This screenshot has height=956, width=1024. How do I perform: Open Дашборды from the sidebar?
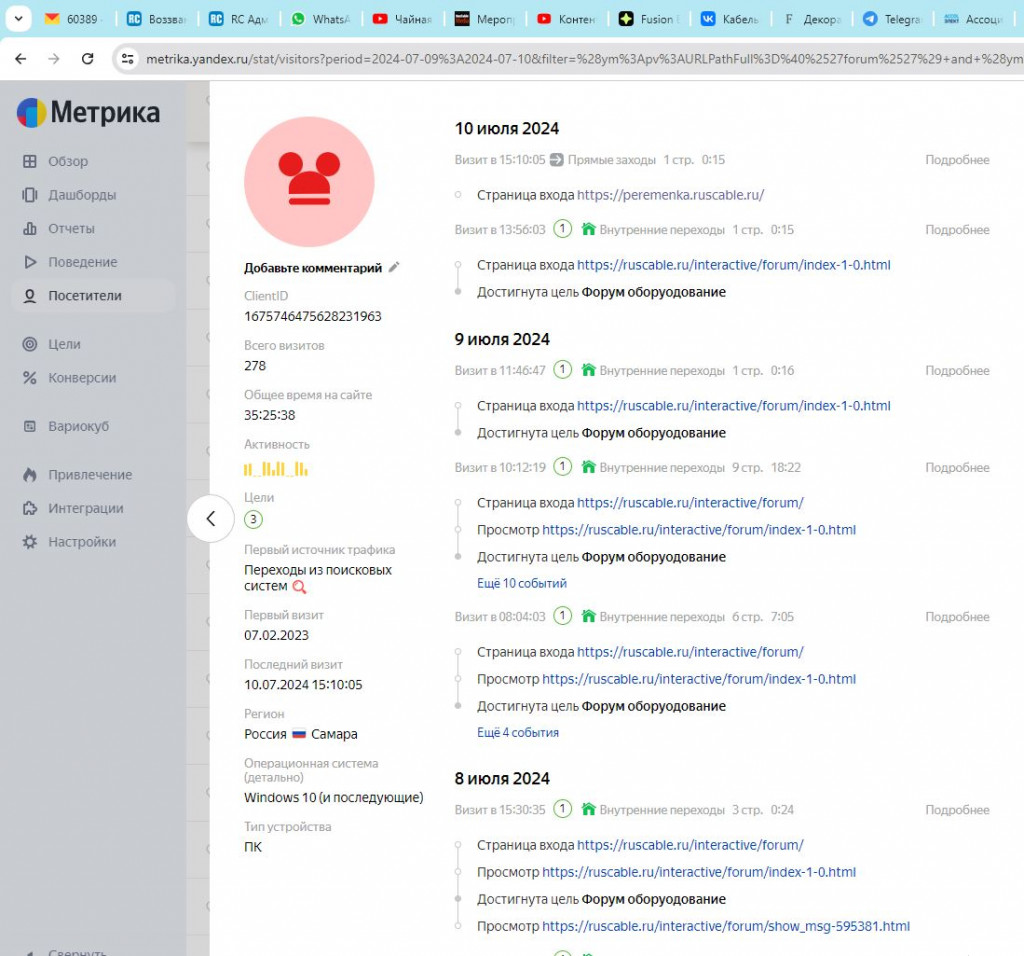82,195
